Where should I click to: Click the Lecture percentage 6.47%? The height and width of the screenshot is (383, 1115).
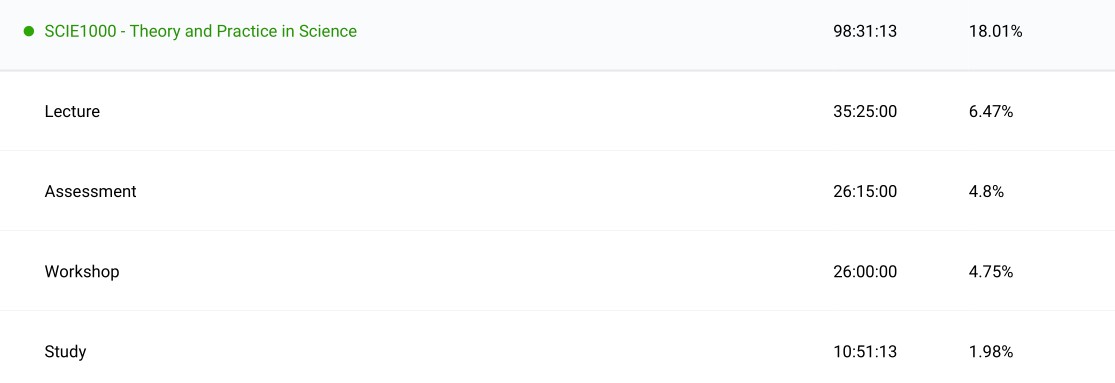pos(991,112)
